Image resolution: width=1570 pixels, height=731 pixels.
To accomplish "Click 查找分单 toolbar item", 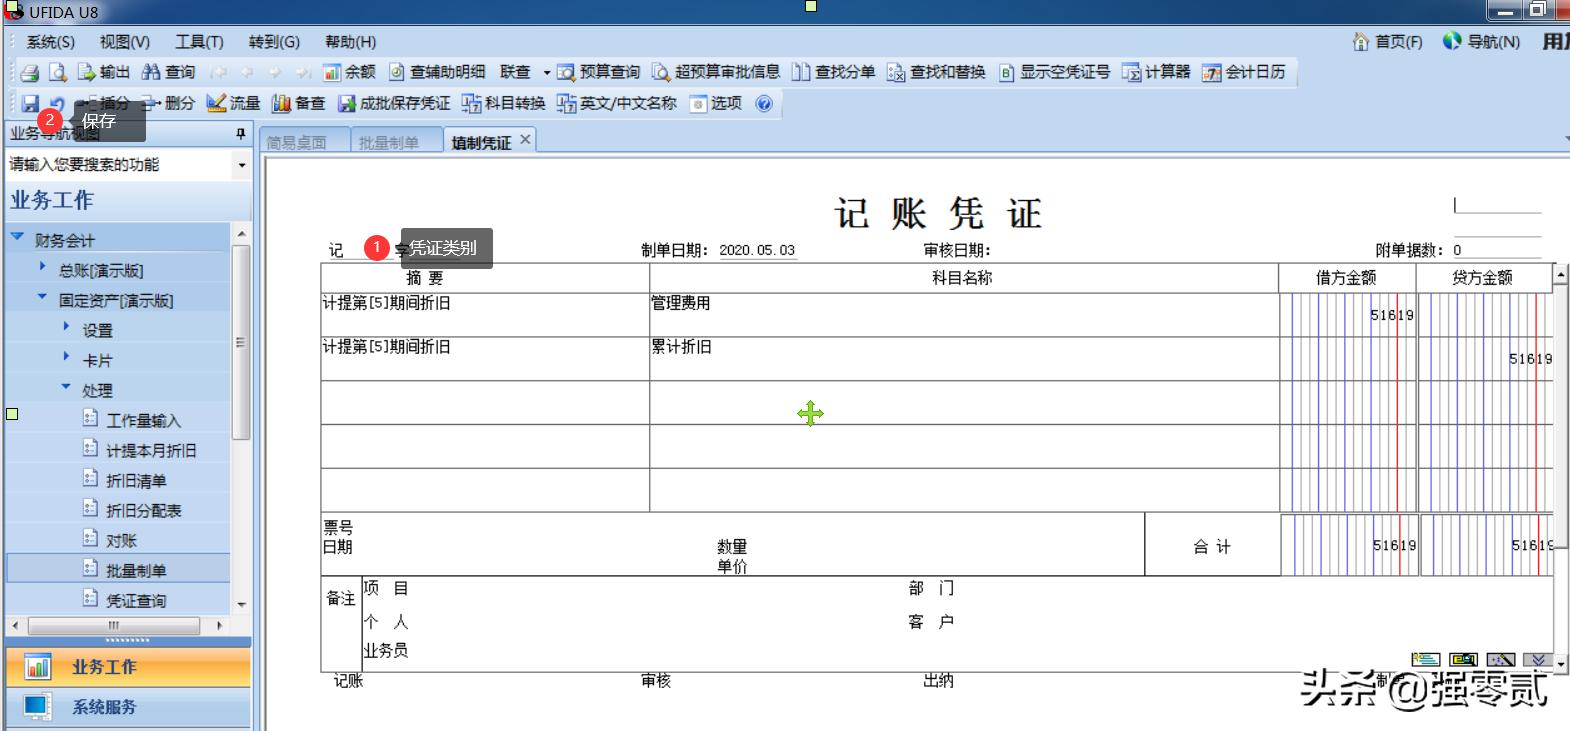I will tap(833, 72).
